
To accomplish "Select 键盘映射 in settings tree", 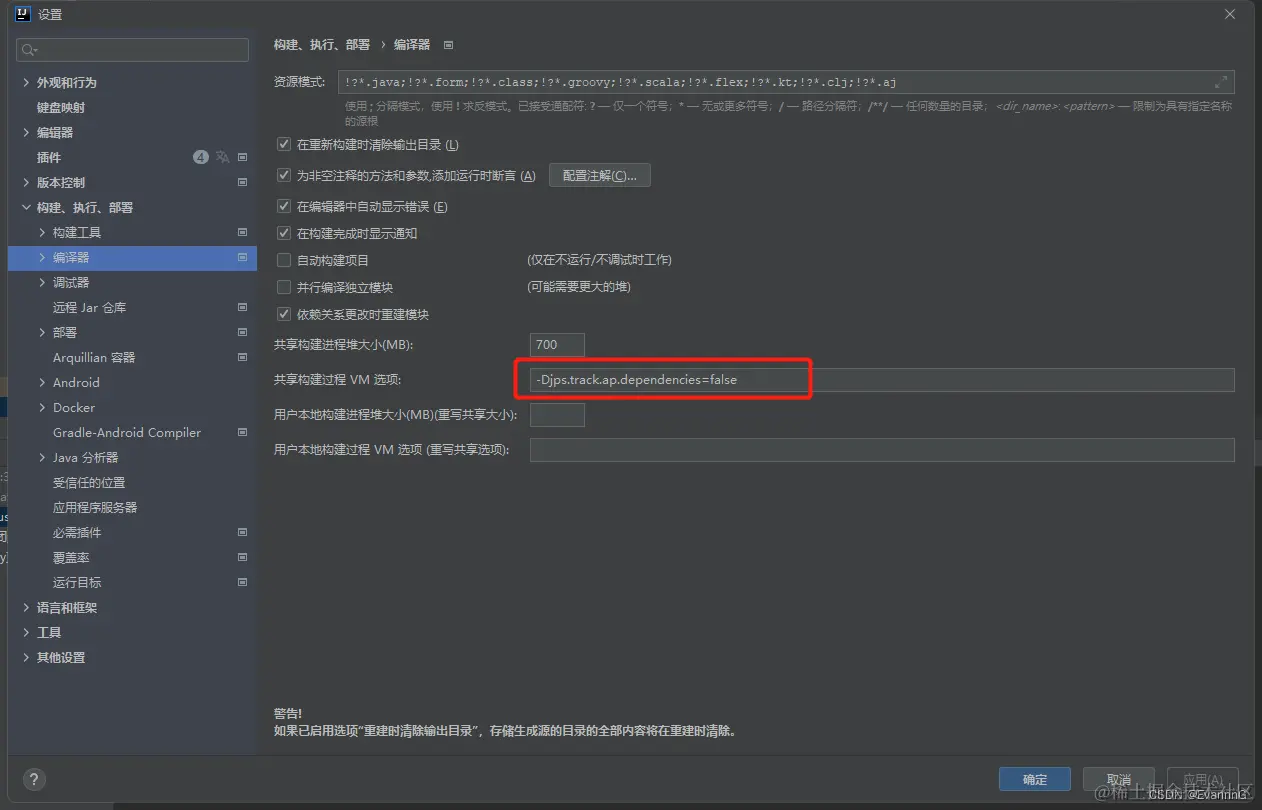I will (x=61, y=107).
